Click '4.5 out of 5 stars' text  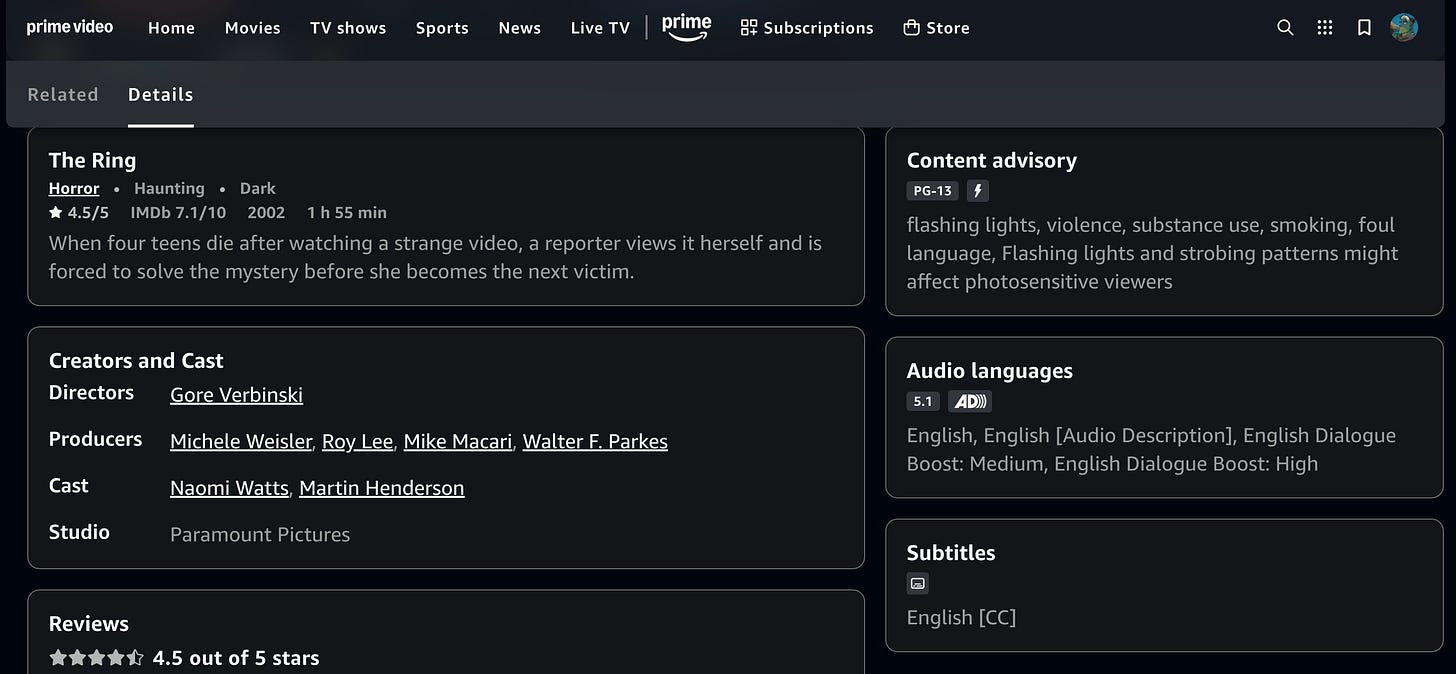pyautogui.click(x=236, y=658)
